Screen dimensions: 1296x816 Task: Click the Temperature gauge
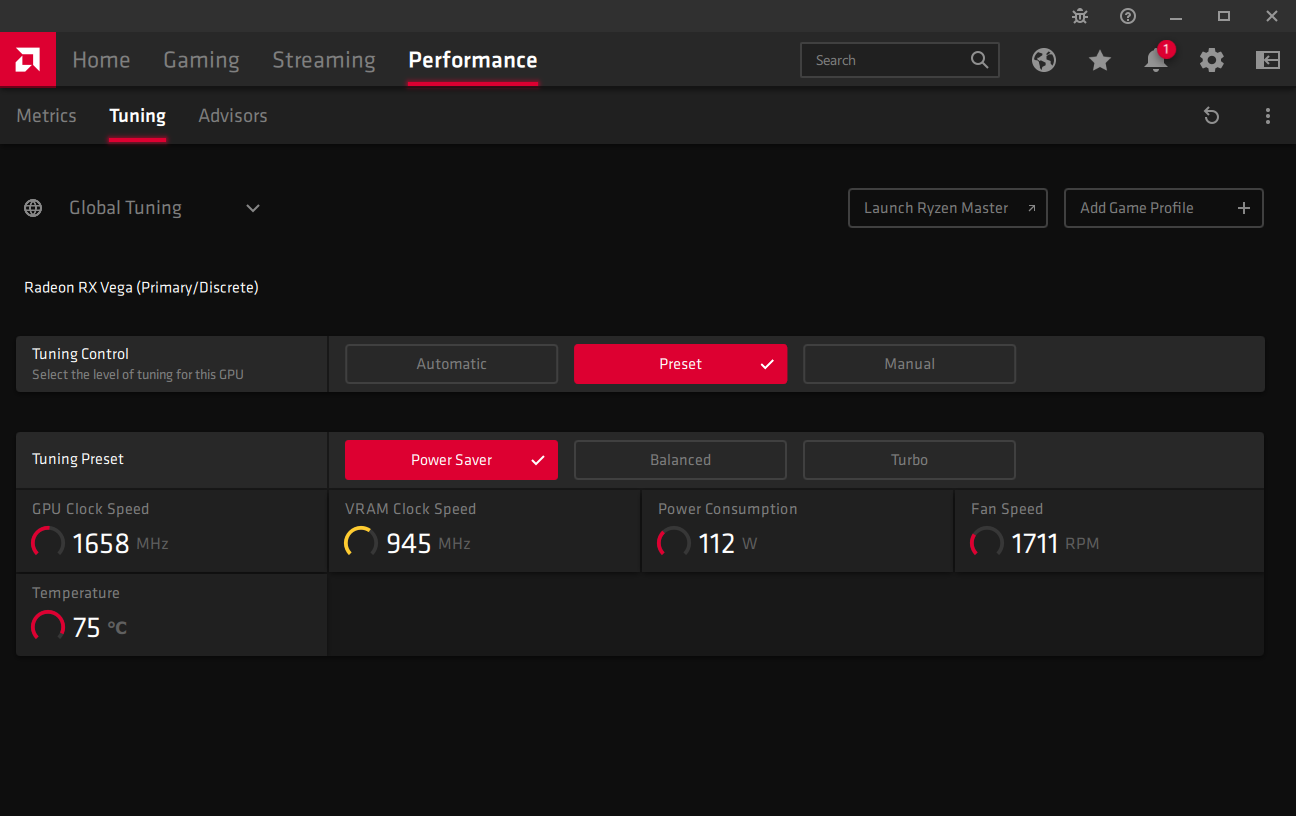click(48, 627)
